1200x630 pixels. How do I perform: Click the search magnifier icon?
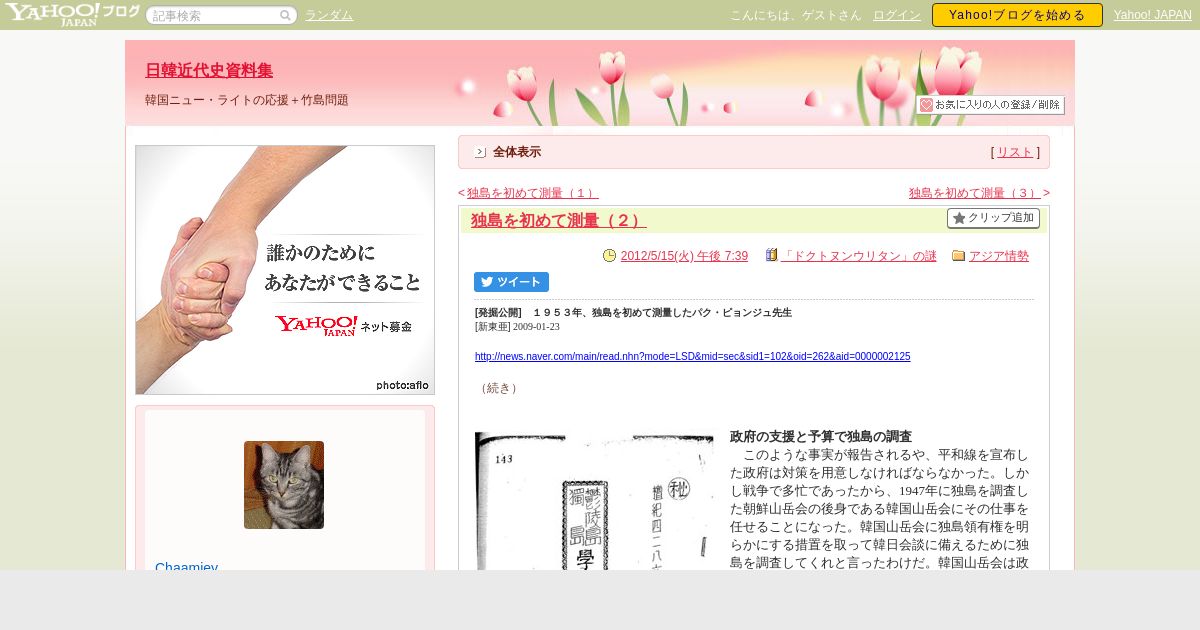click(285, 15)
